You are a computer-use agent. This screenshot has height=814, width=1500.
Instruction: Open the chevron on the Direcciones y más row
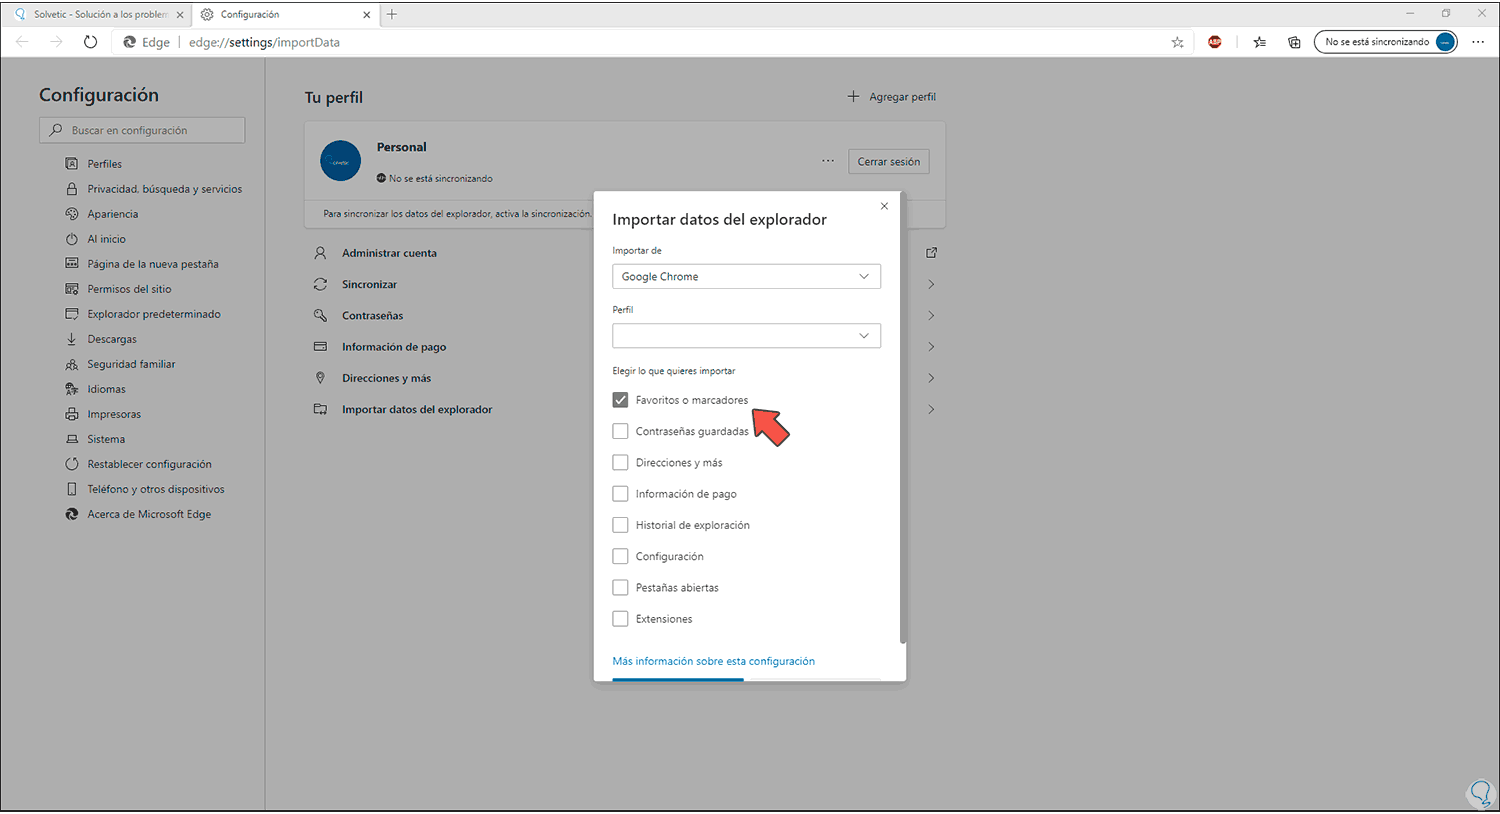931,378
